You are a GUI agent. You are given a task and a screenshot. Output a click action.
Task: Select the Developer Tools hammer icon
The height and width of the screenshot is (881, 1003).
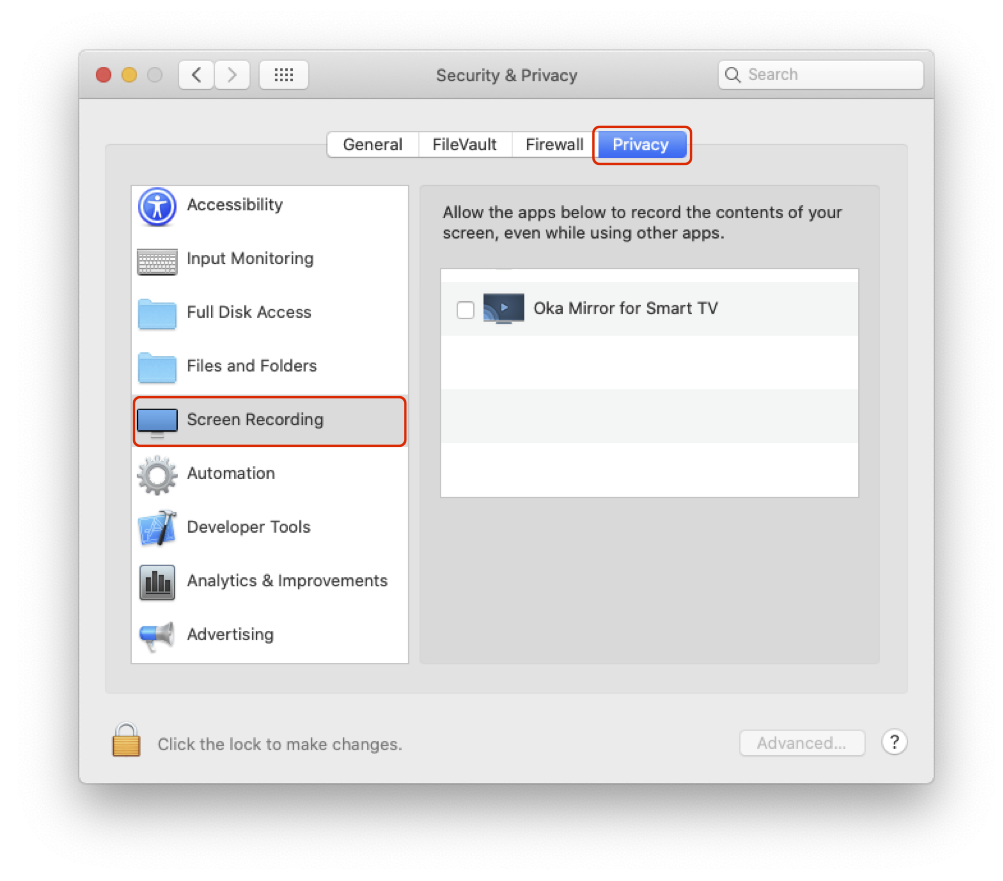click(x=157, y=527)
